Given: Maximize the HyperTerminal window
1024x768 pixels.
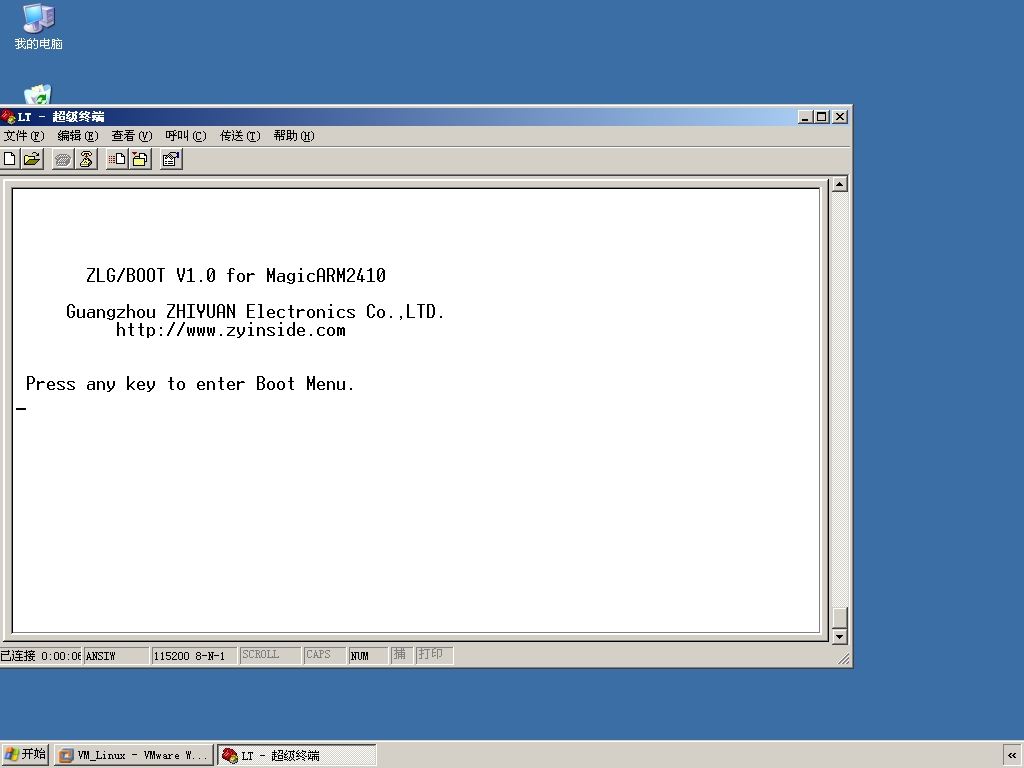Looking at the screenshot, I should (x=822, y=117).
